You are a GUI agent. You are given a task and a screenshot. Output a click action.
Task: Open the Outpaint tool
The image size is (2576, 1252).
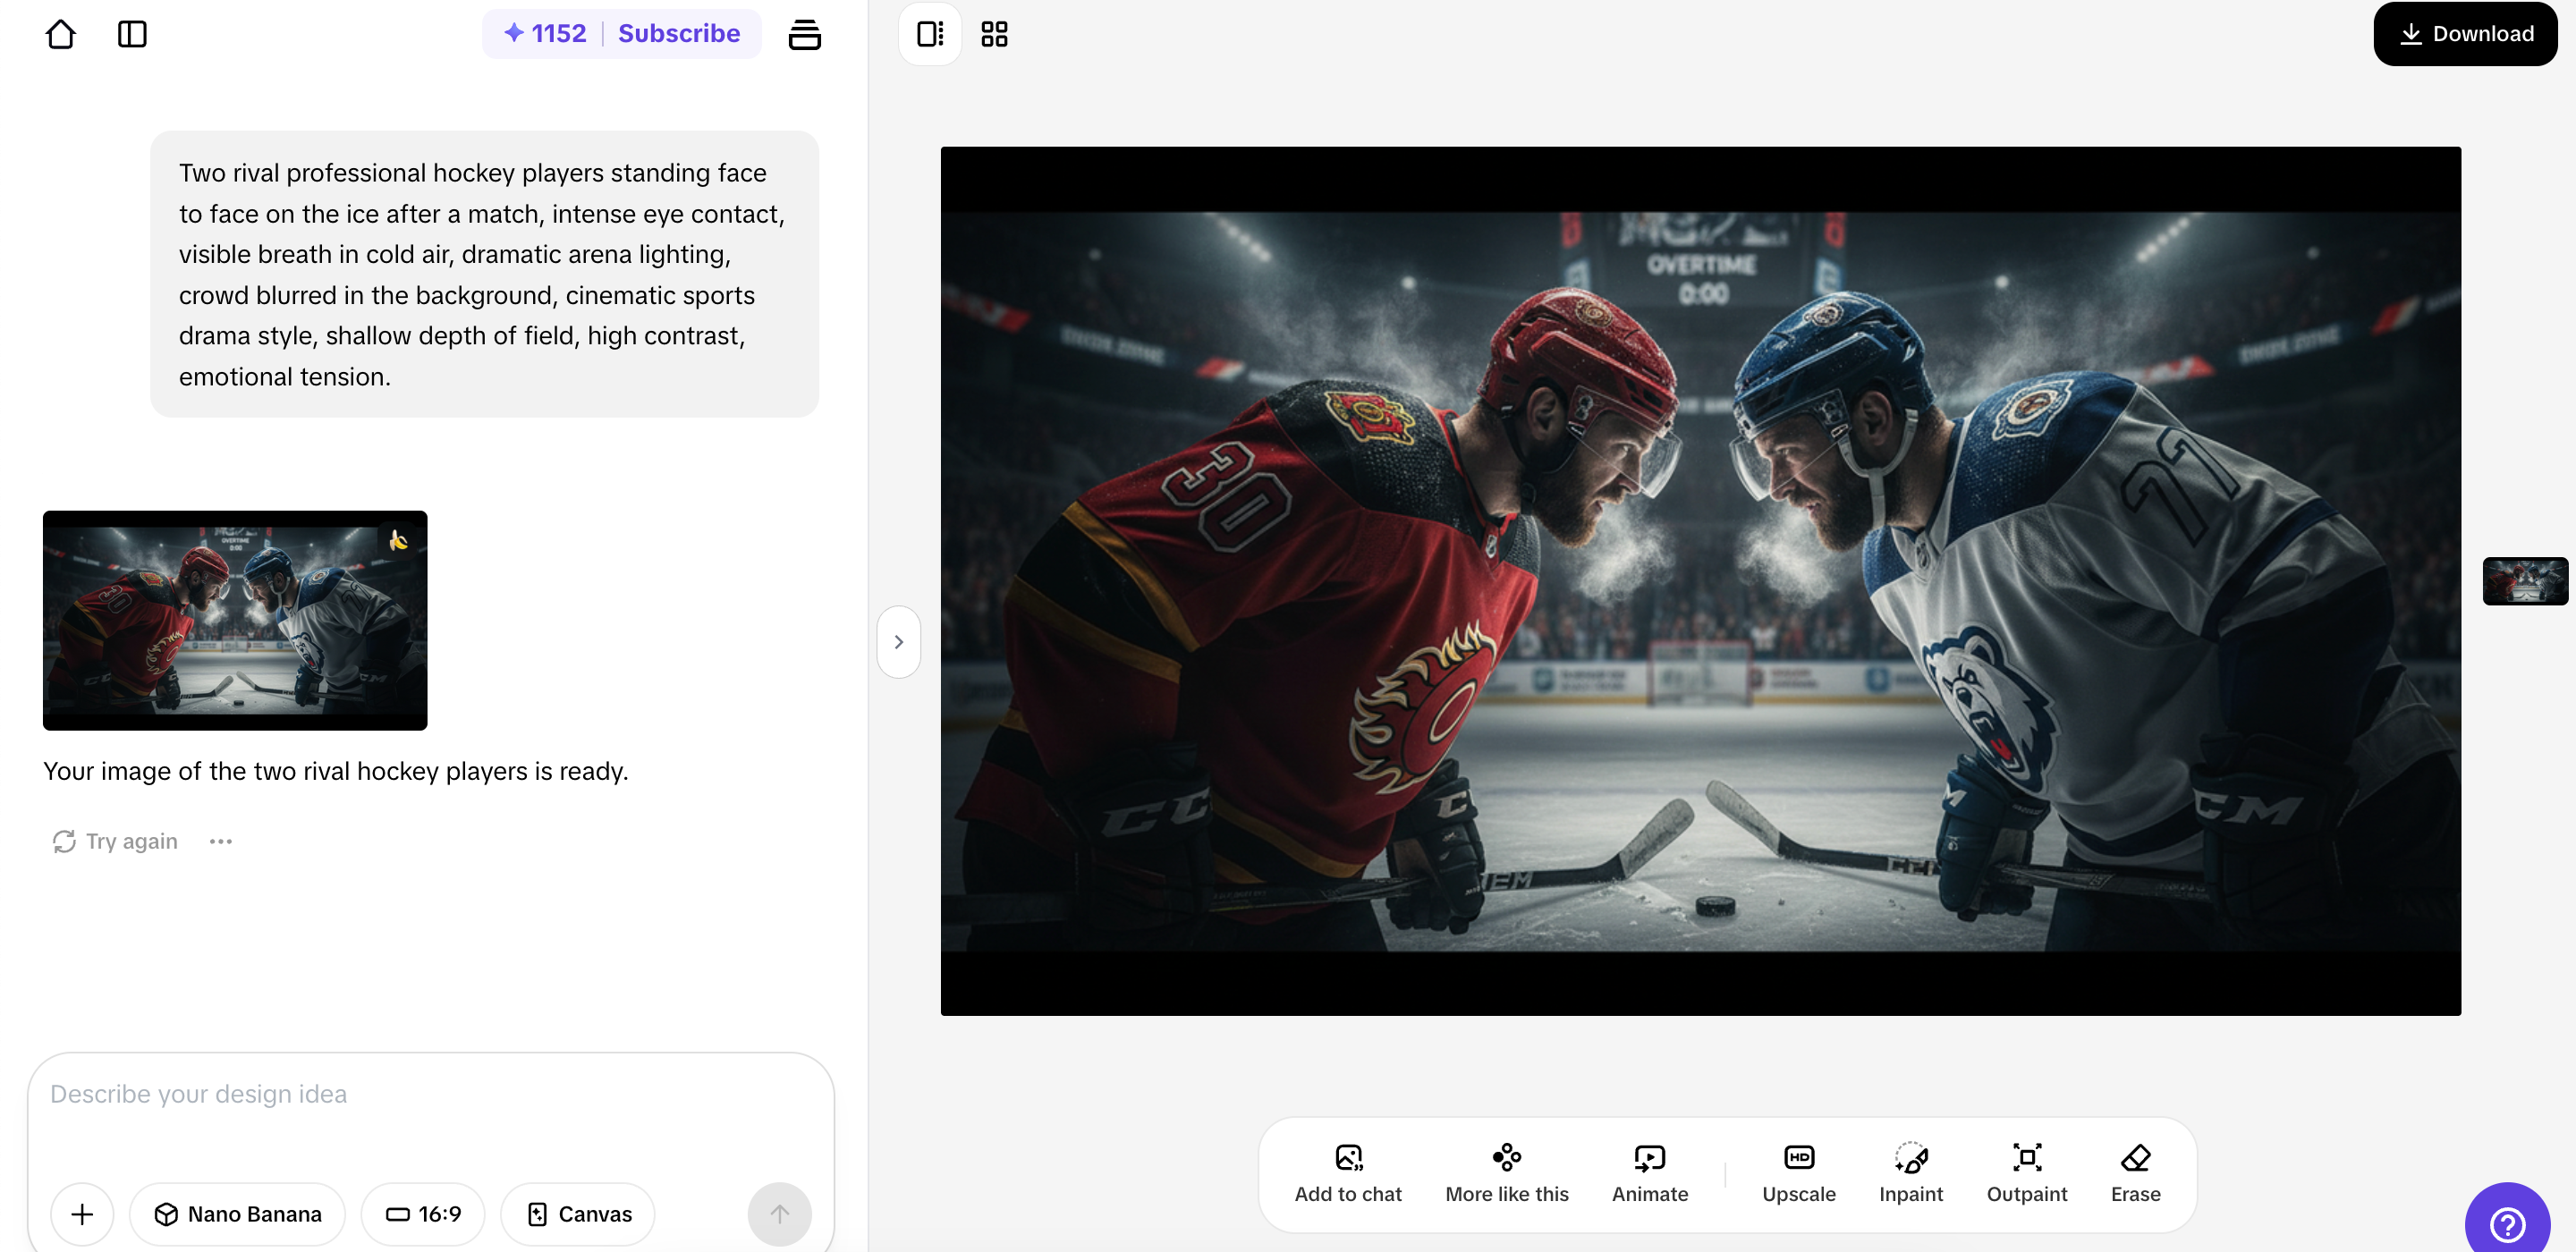pyautogui.click(x=2026, y=1173)
